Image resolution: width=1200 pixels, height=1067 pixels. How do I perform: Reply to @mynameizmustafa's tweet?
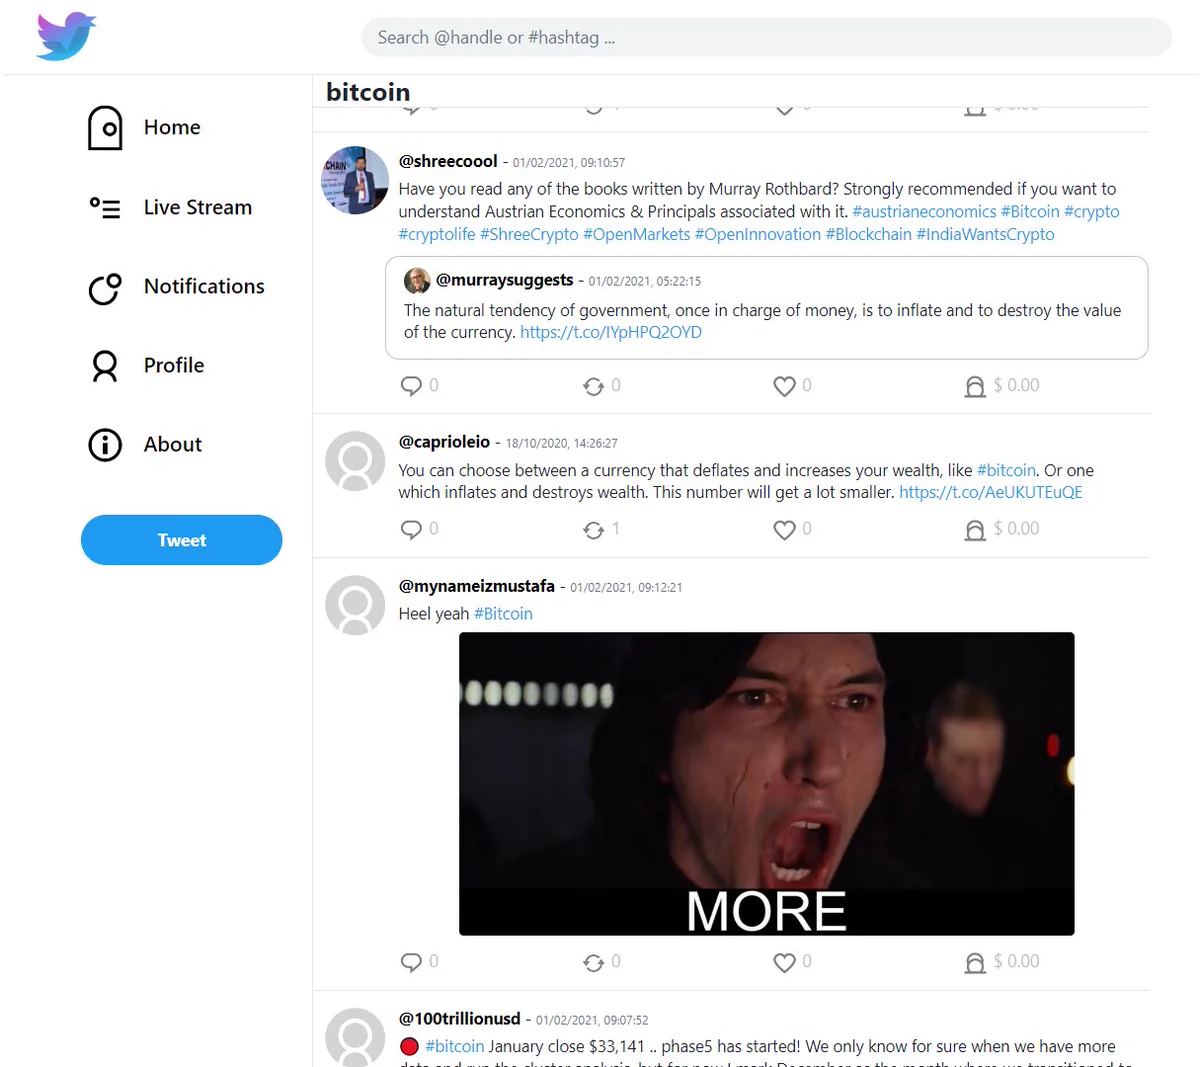(x=411, y=962)
